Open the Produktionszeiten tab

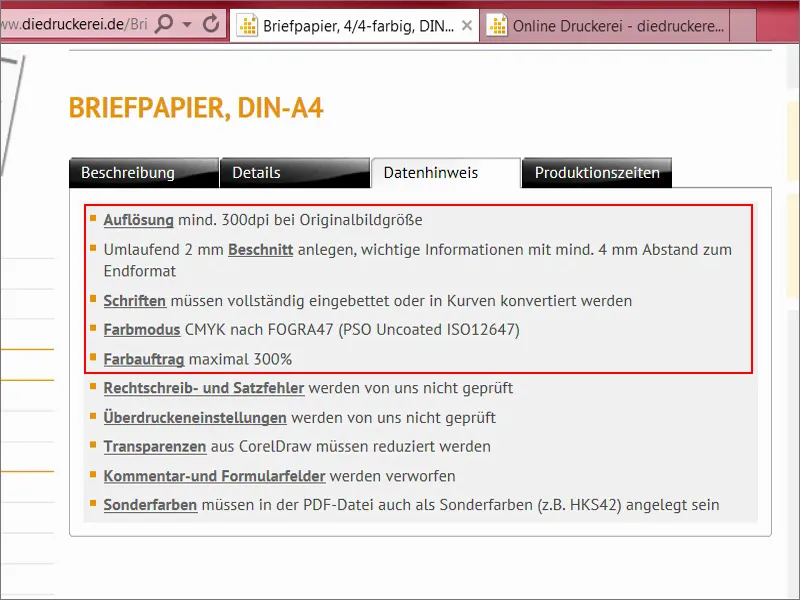click(x=597, y=173)
